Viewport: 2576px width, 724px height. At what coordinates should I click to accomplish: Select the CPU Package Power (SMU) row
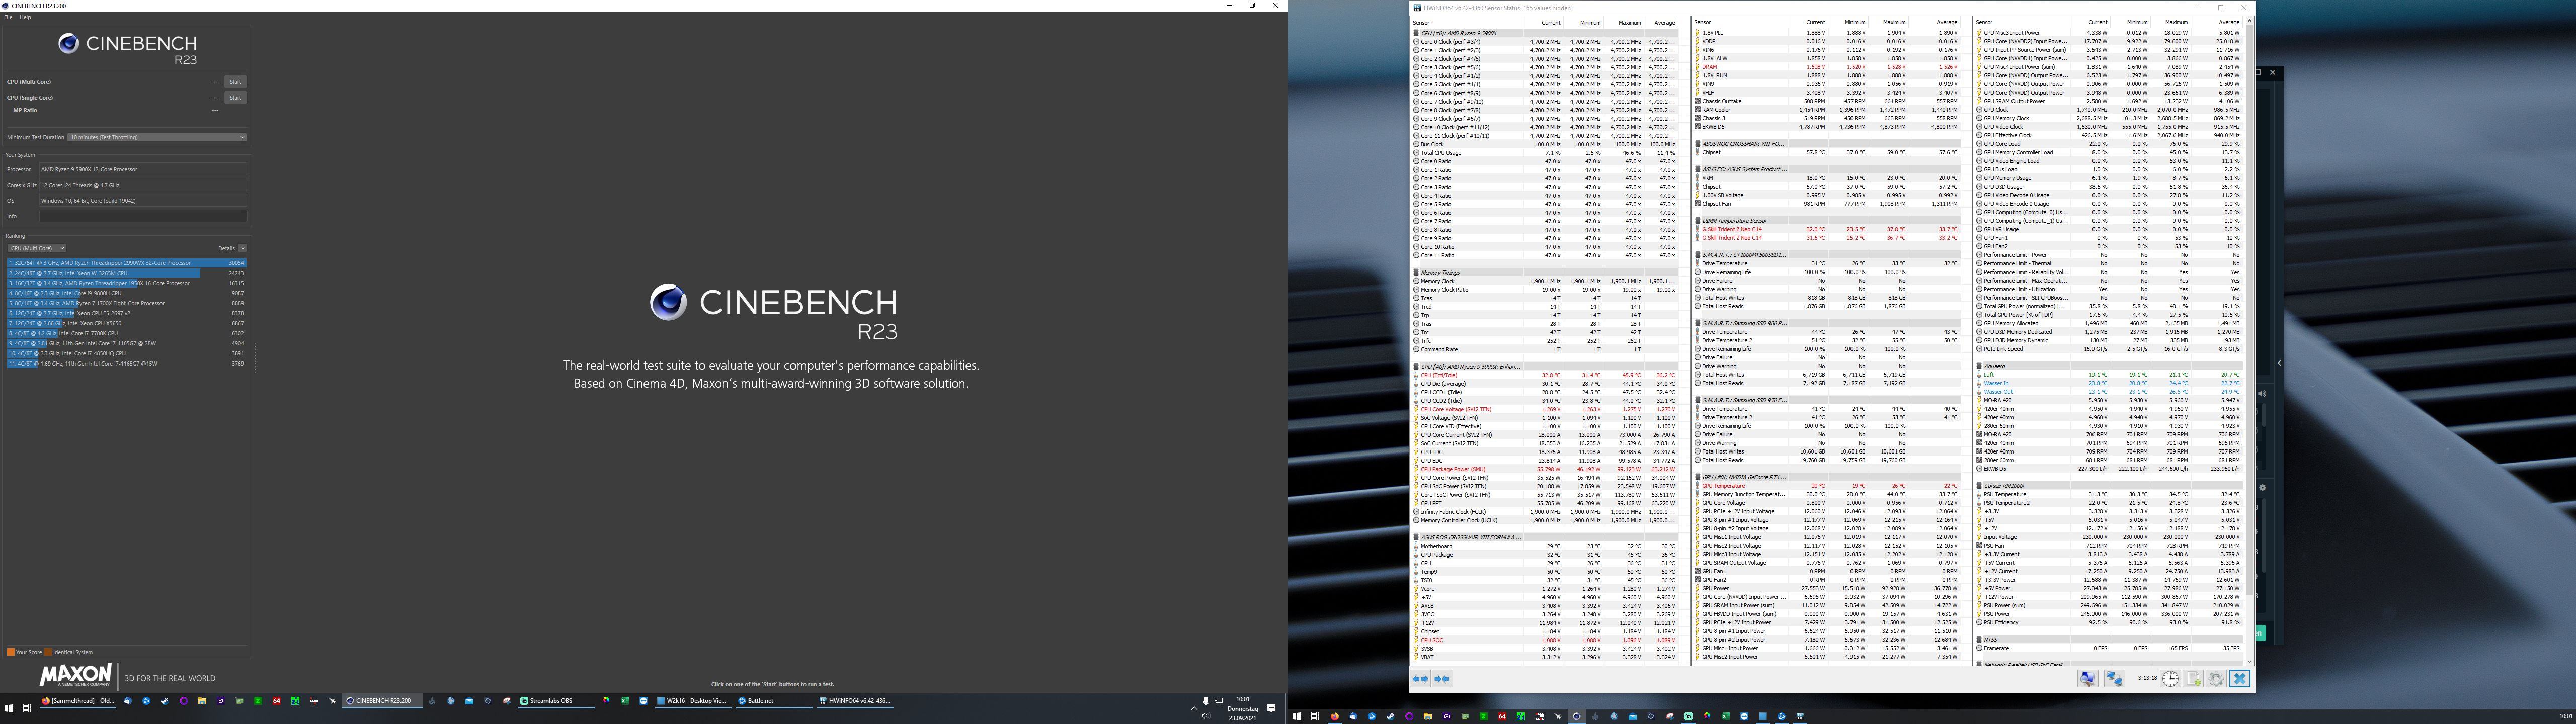pos(1545,469)
